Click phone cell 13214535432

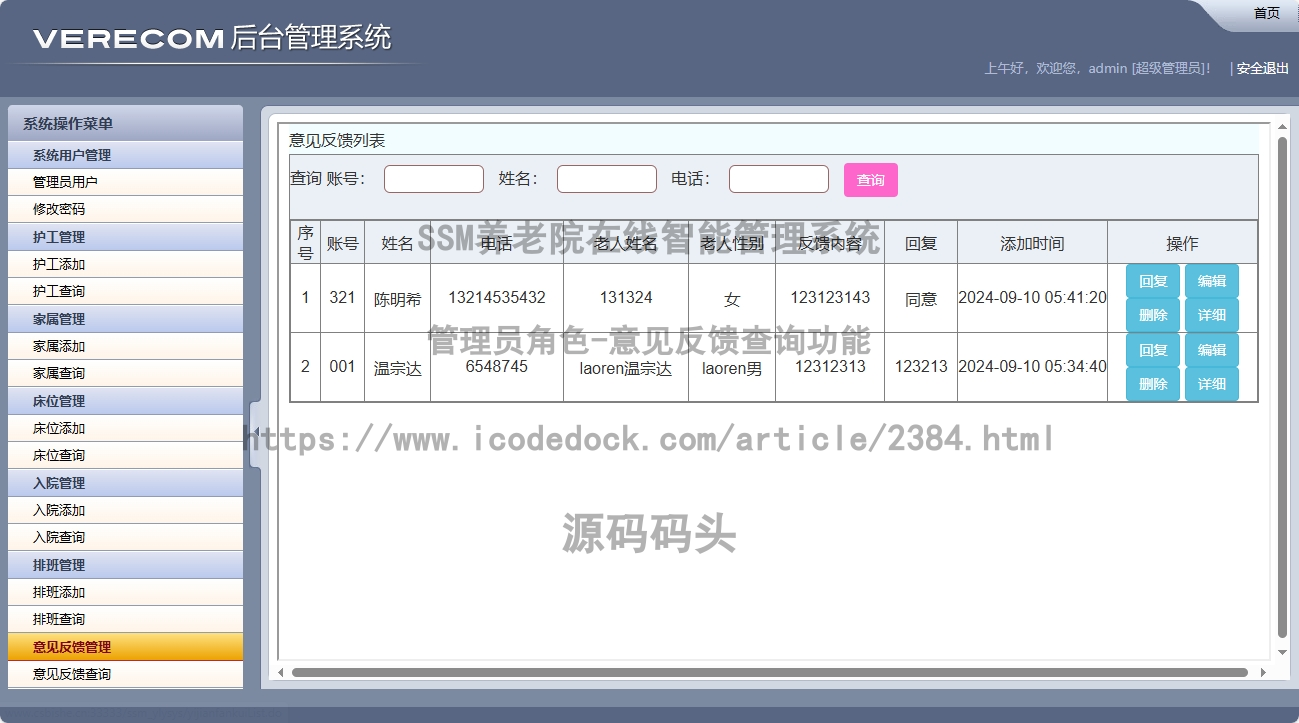click(x=497, y=298)
